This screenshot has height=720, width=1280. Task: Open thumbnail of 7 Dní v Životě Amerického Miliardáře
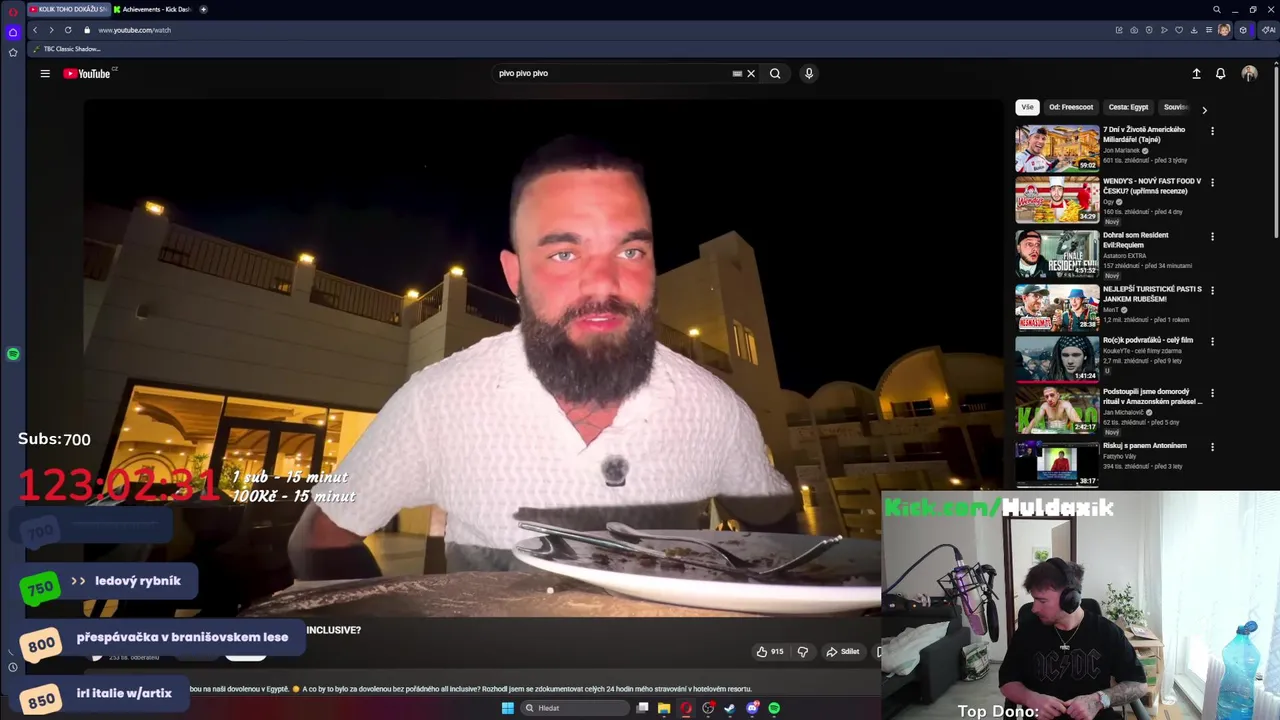pos(1057,148)
